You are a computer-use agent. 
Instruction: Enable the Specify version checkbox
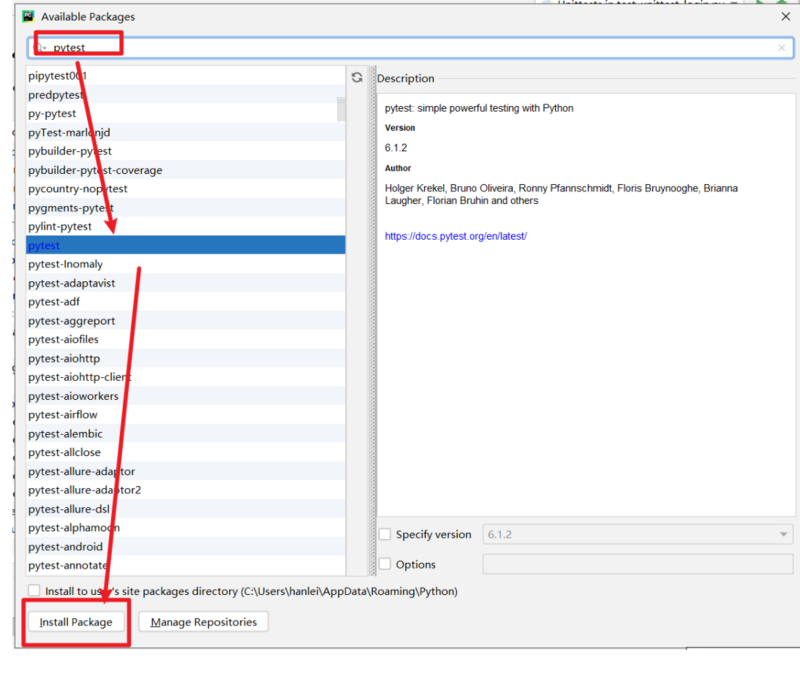(x=385, y=534)
